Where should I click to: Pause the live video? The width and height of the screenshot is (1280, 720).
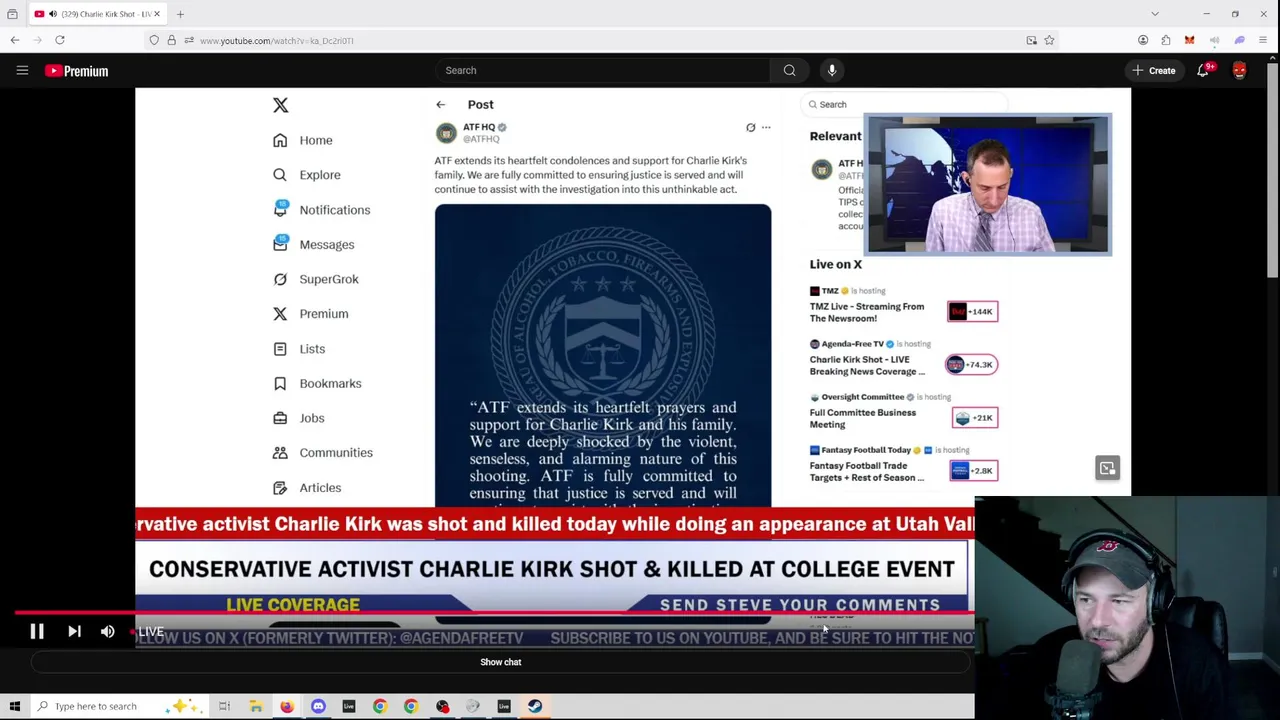[37, 631]
